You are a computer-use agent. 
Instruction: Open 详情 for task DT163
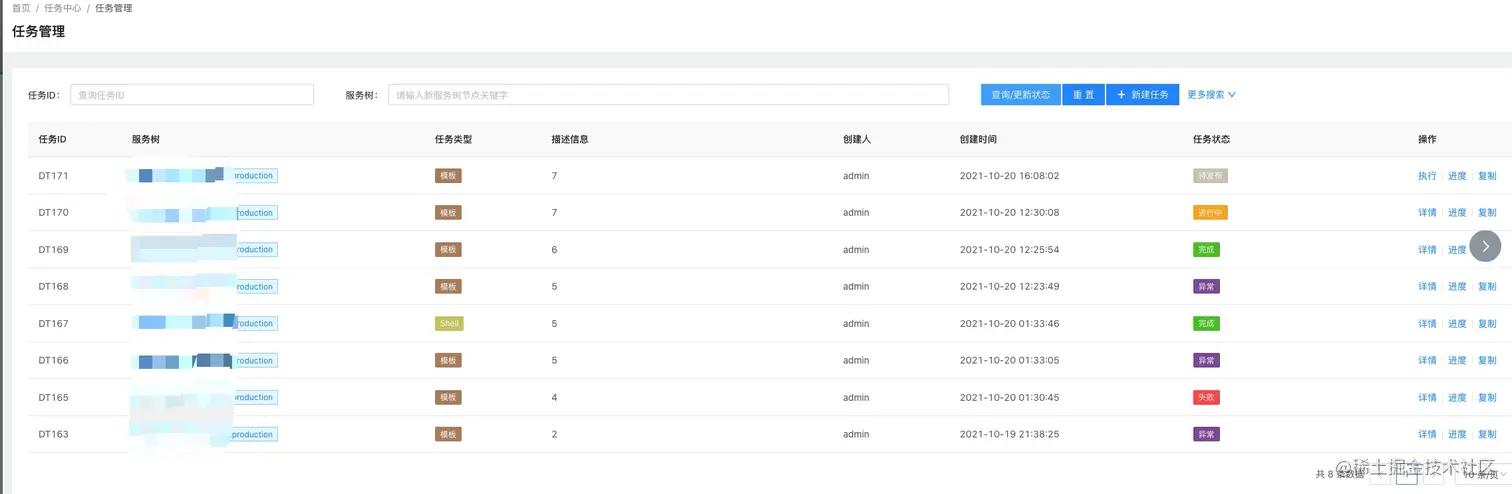coord(1427,435)
